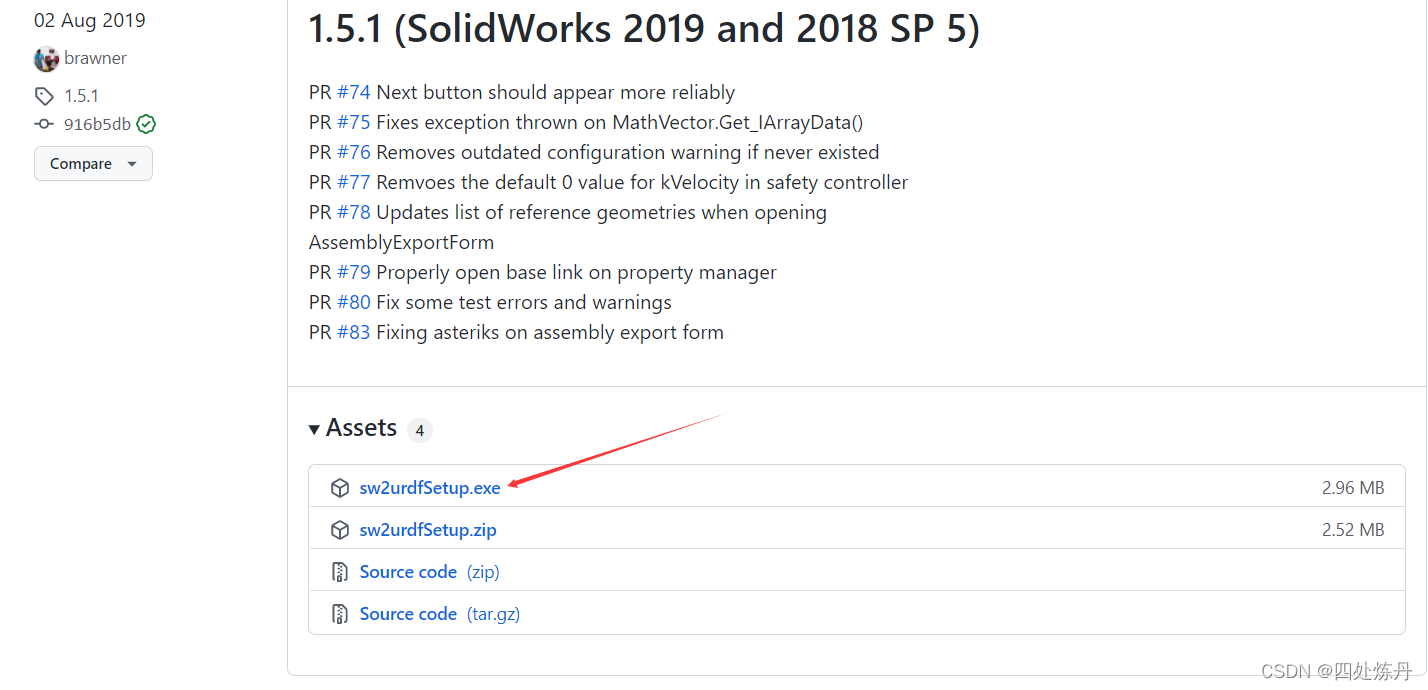Open the brawner author profile link
Image resolution: width=1428 pixels, height=690 pixels.
pos(95,58)
